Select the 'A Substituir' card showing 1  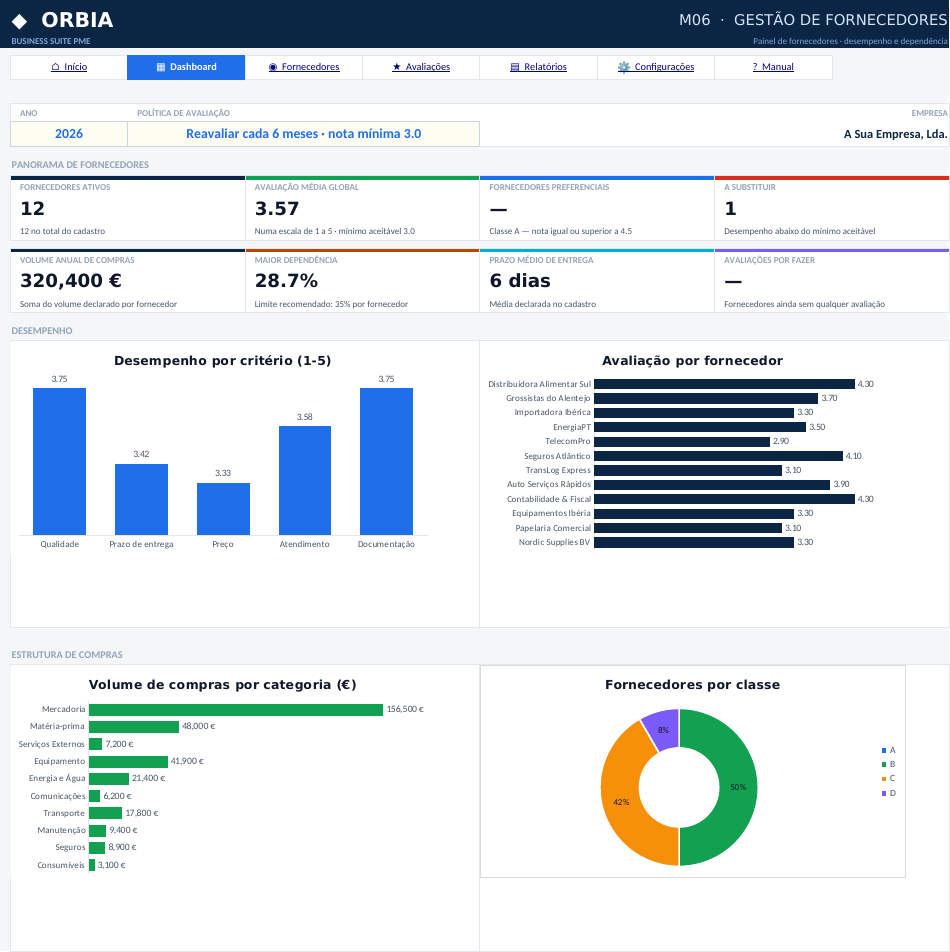(x=832, y=209)
